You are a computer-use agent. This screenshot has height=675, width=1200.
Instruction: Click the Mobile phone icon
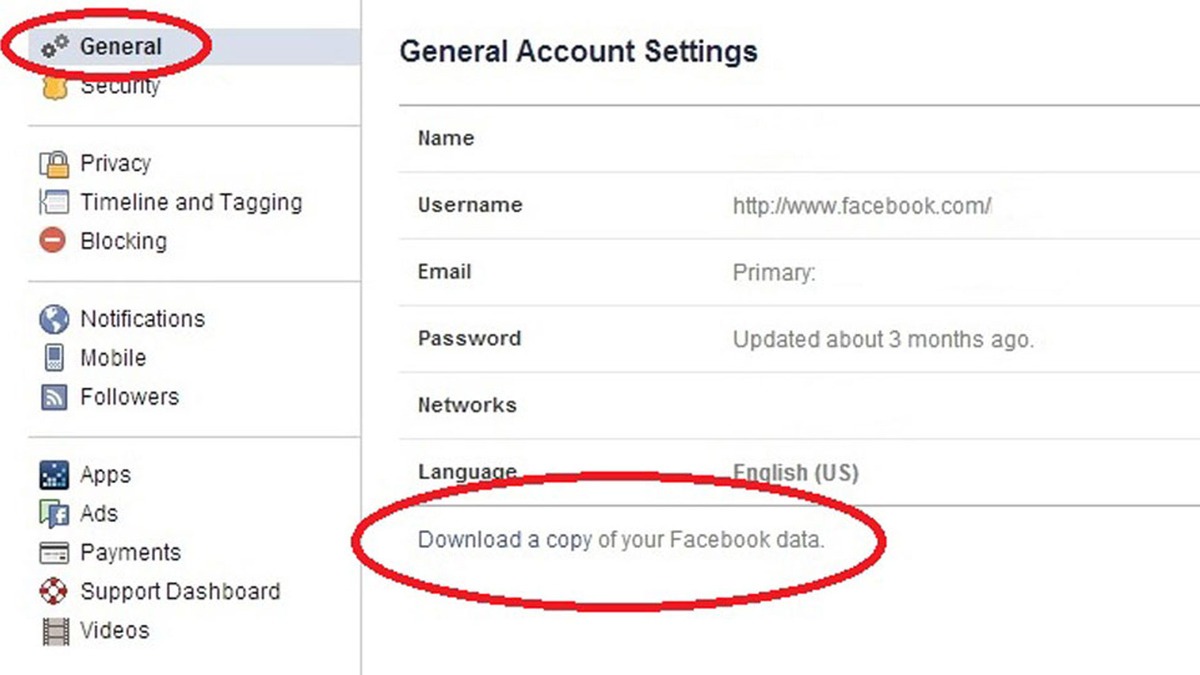54,358
